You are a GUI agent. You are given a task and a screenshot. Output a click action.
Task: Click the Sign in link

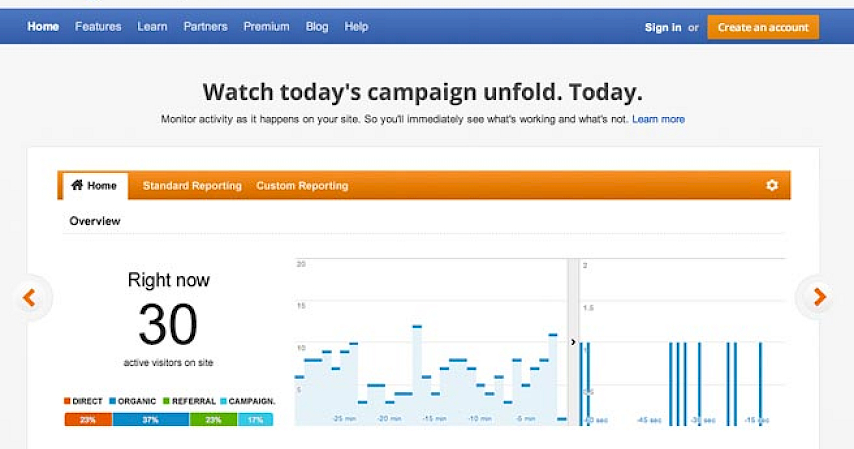(663, 28)
